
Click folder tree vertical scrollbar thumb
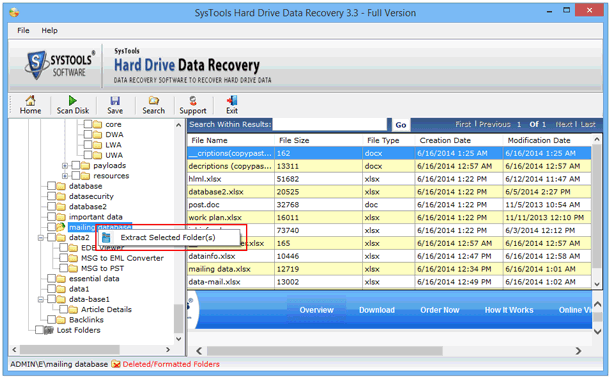[178, 318]
